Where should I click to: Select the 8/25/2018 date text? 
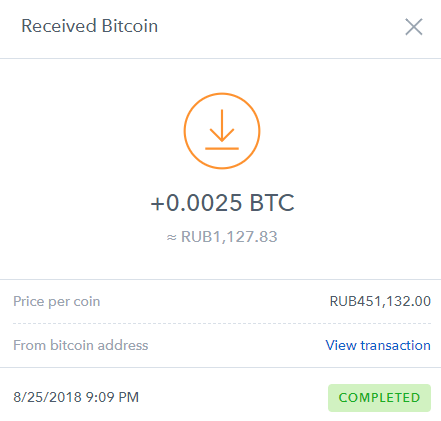click(47, 397)
